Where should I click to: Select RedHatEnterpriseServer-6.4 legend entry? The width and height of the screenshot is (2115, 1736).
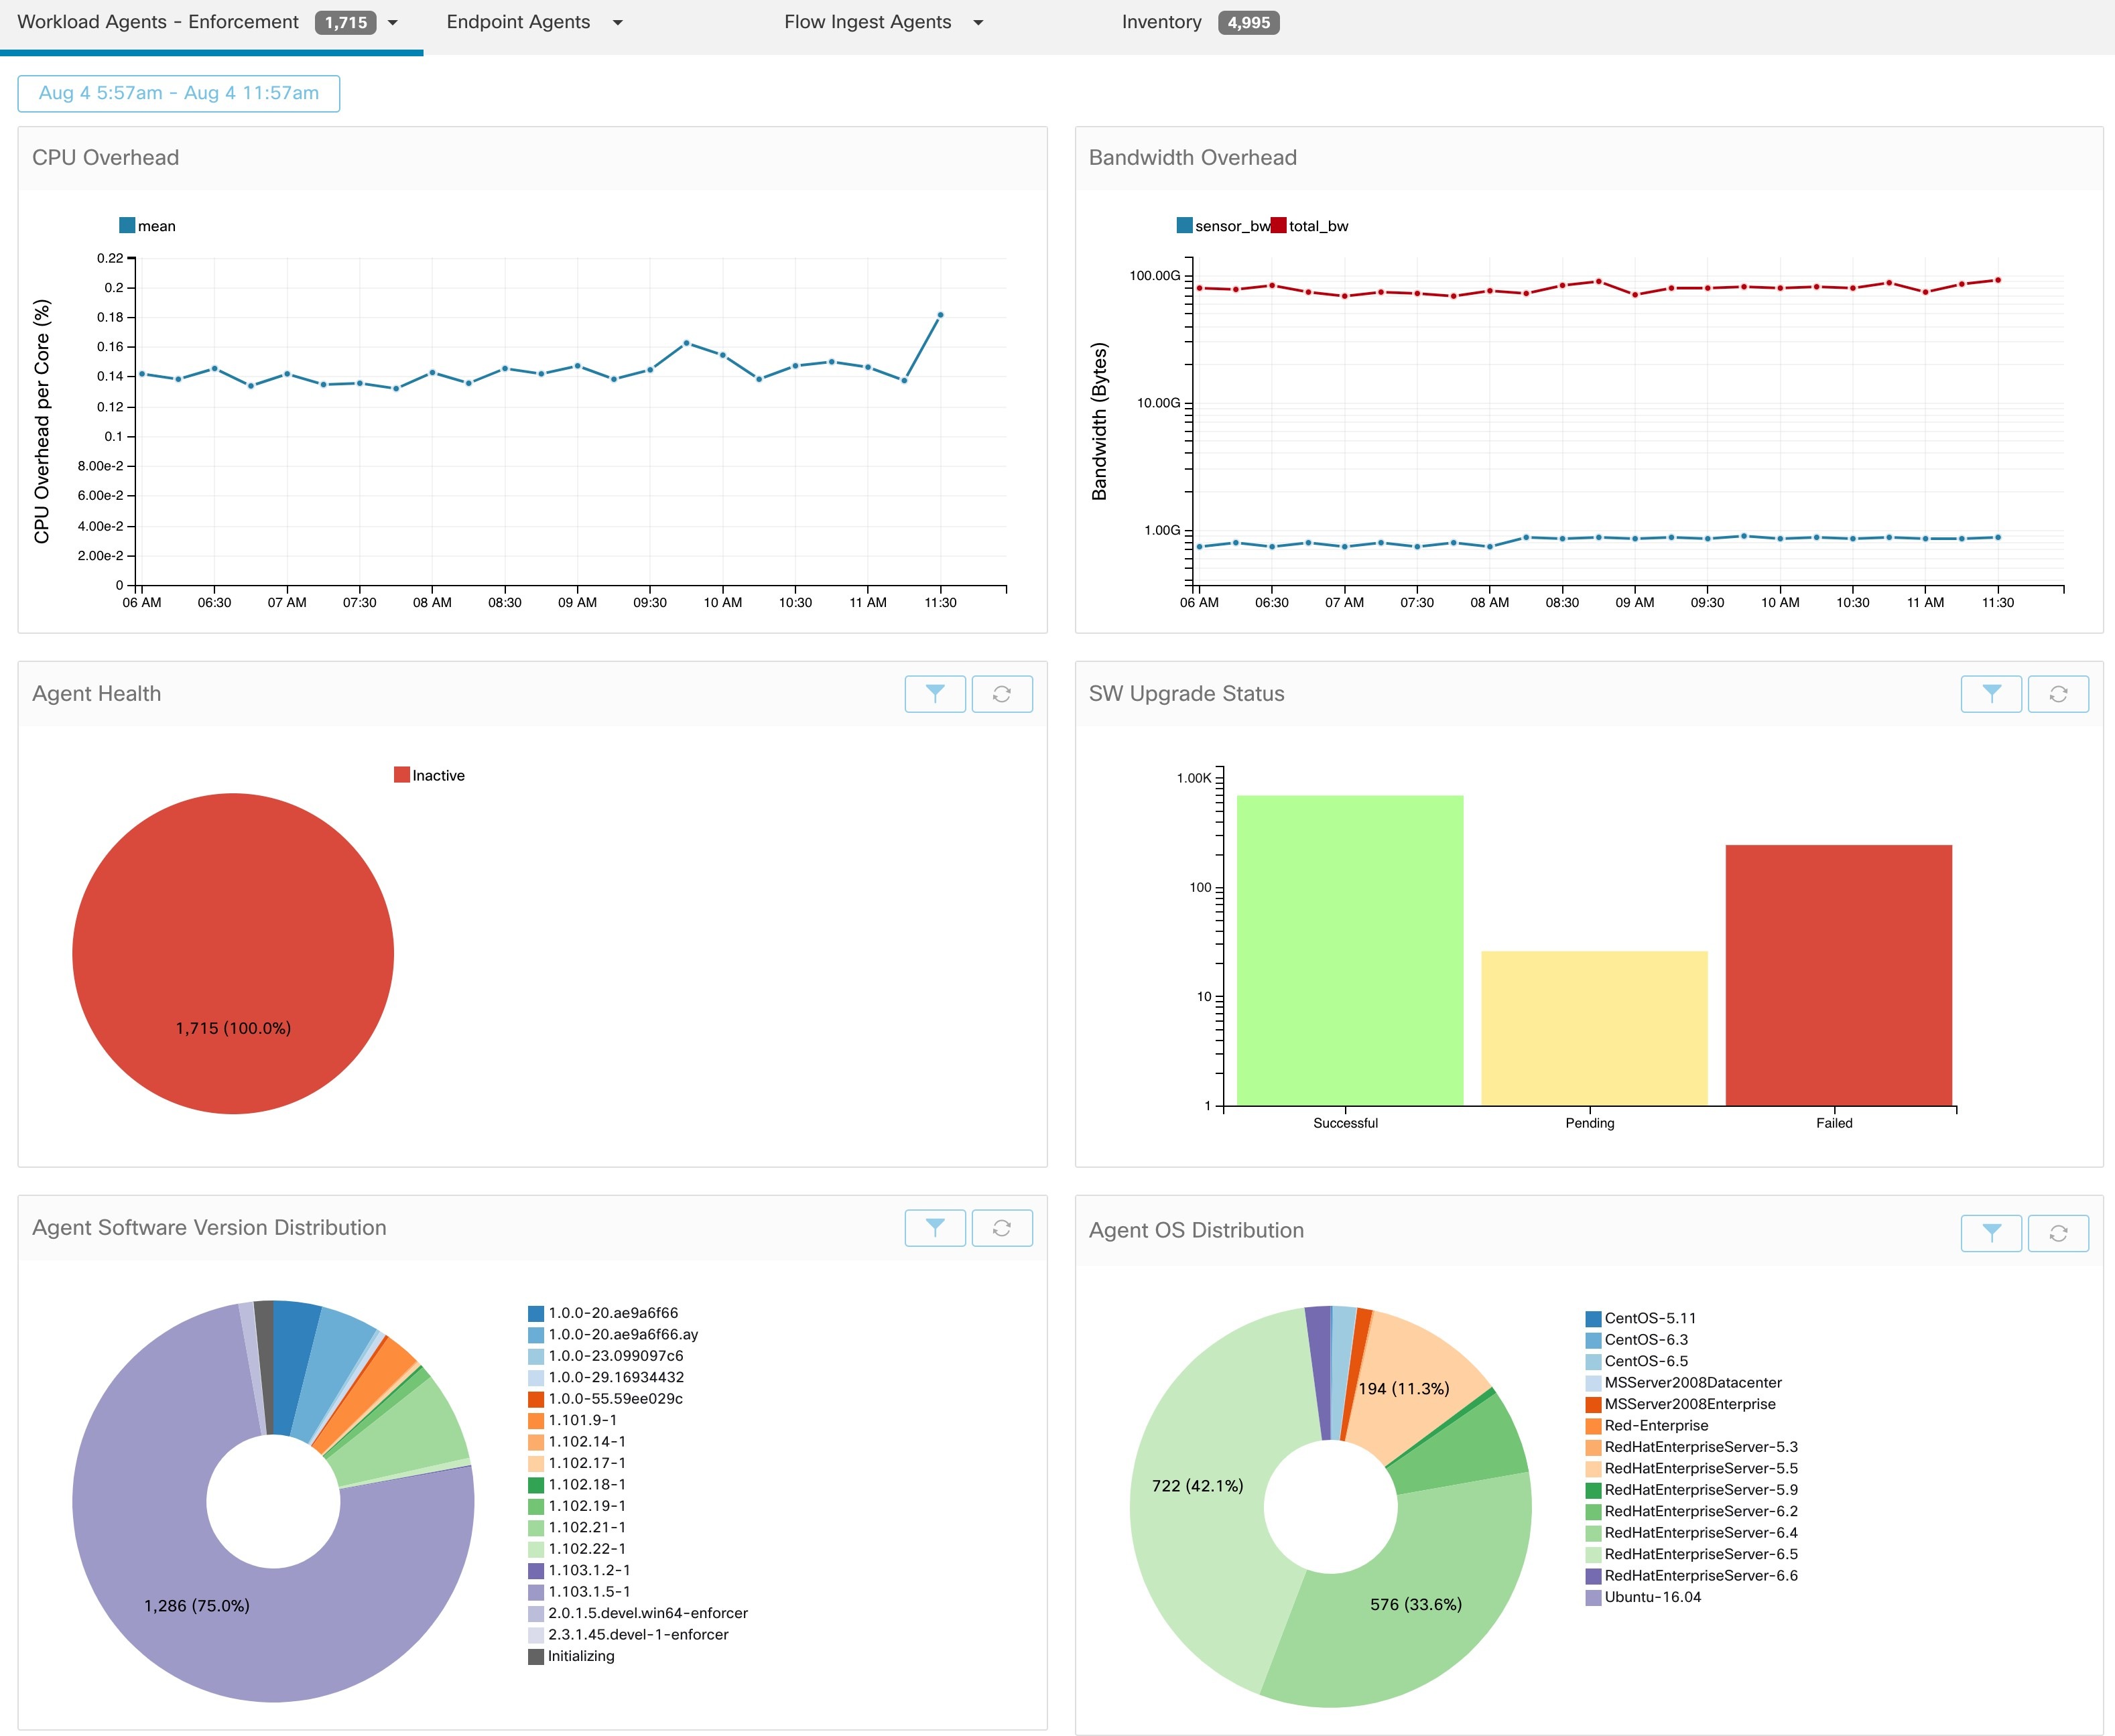[x=1692, y=1533]
